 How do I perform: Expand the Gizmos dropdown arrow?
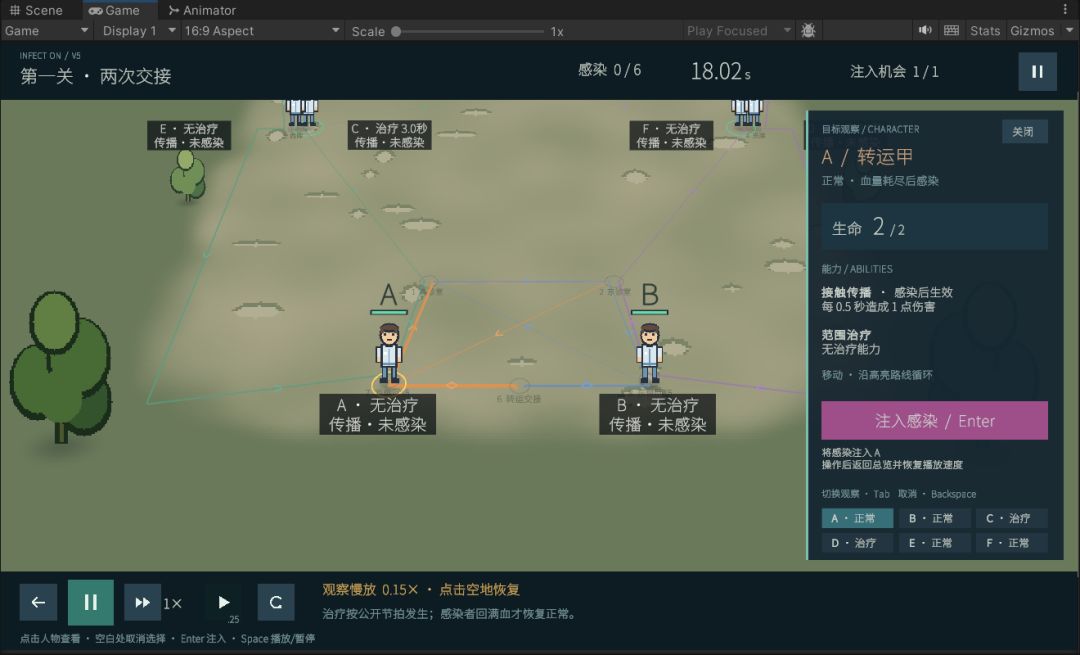(1069, 30)
